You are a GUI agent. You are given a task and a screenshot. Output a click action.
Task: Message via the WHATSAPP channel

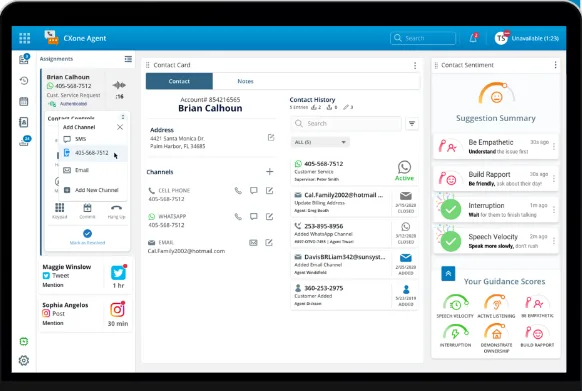click(254, 216)
